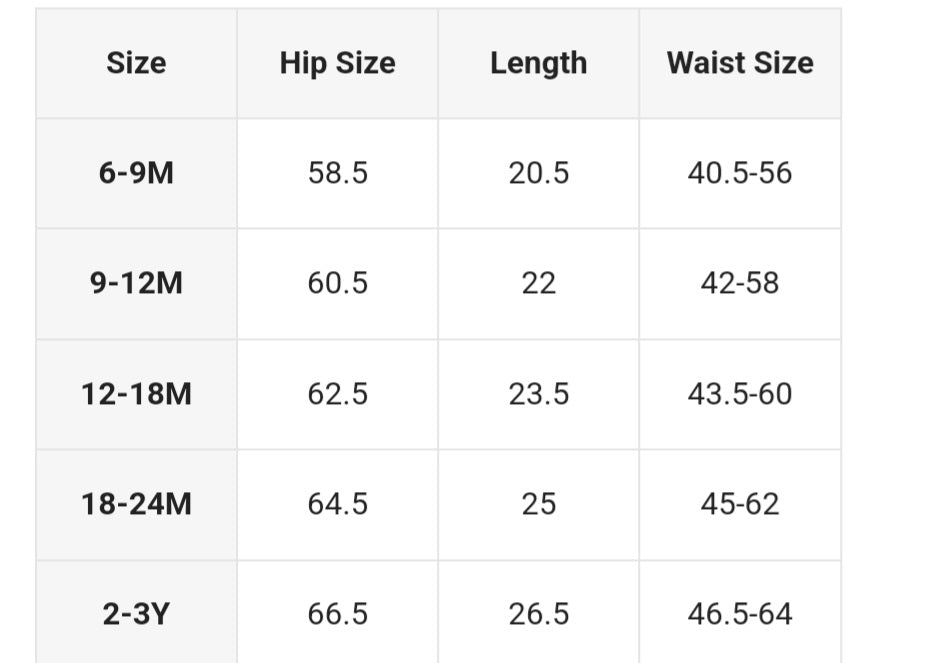This screenshot has height=663, width=933.
Task: Select the Waist Size column header
Action: (x=740, y=63)
